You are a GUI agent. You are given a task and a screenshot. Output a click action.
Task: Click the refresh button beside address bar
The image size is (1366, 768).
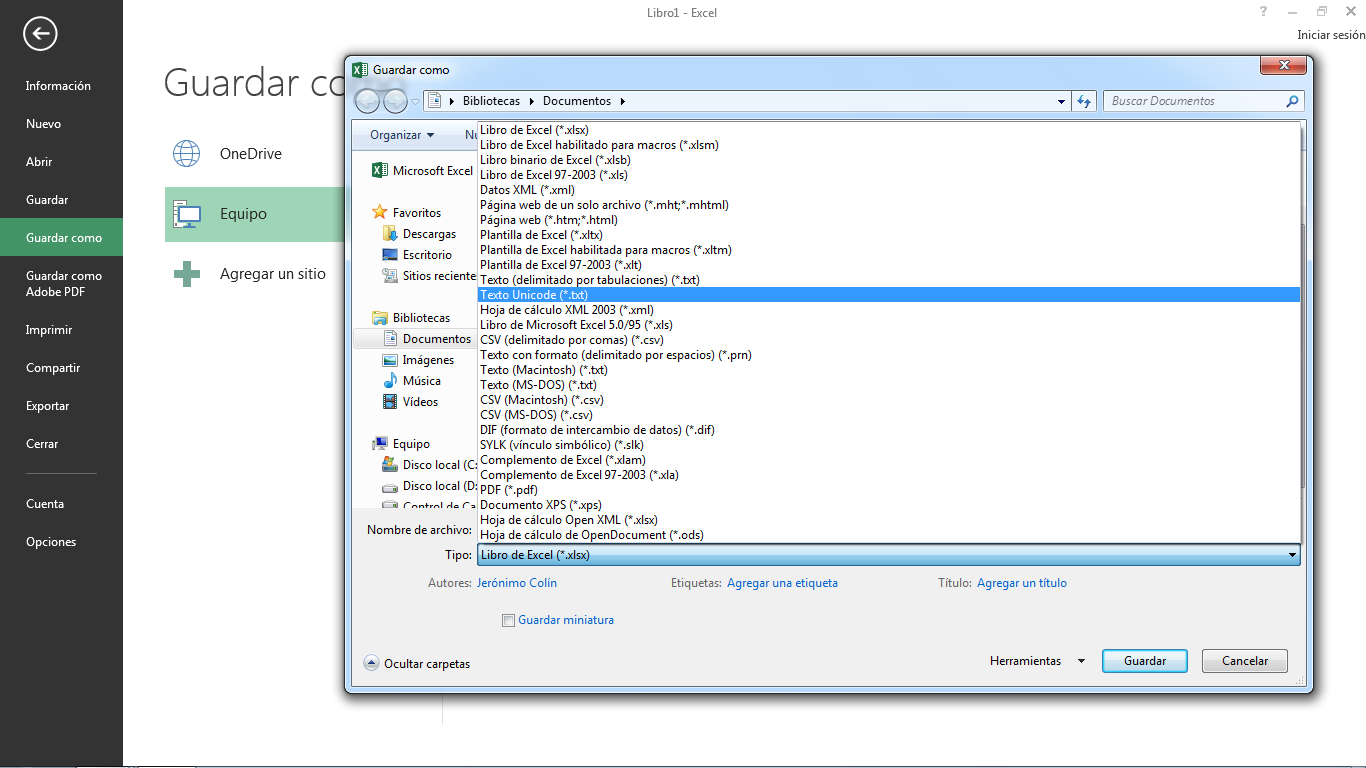(x=1084, y=101)
